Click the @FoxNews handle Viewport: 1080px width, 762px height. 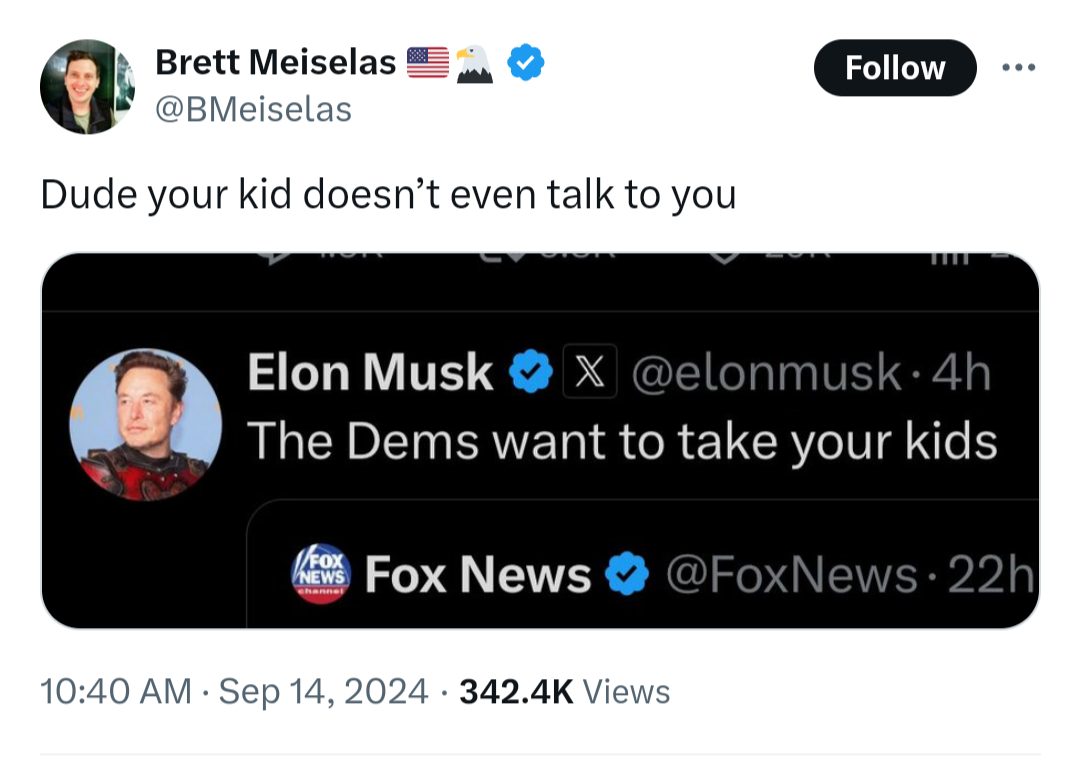[791, 575]
